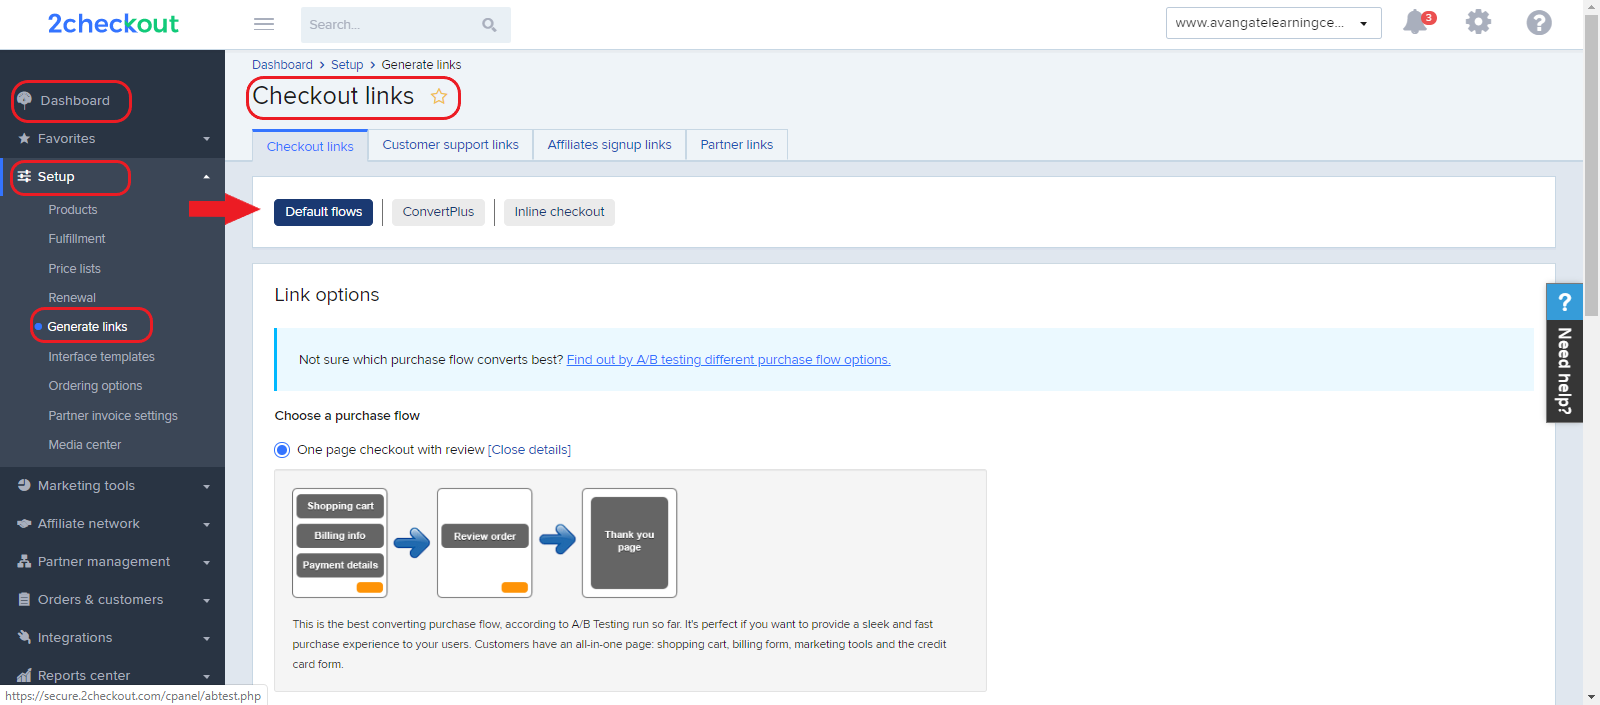Click the Close details link
Viewport: 1600px width, 705px height.
point(529,450)
